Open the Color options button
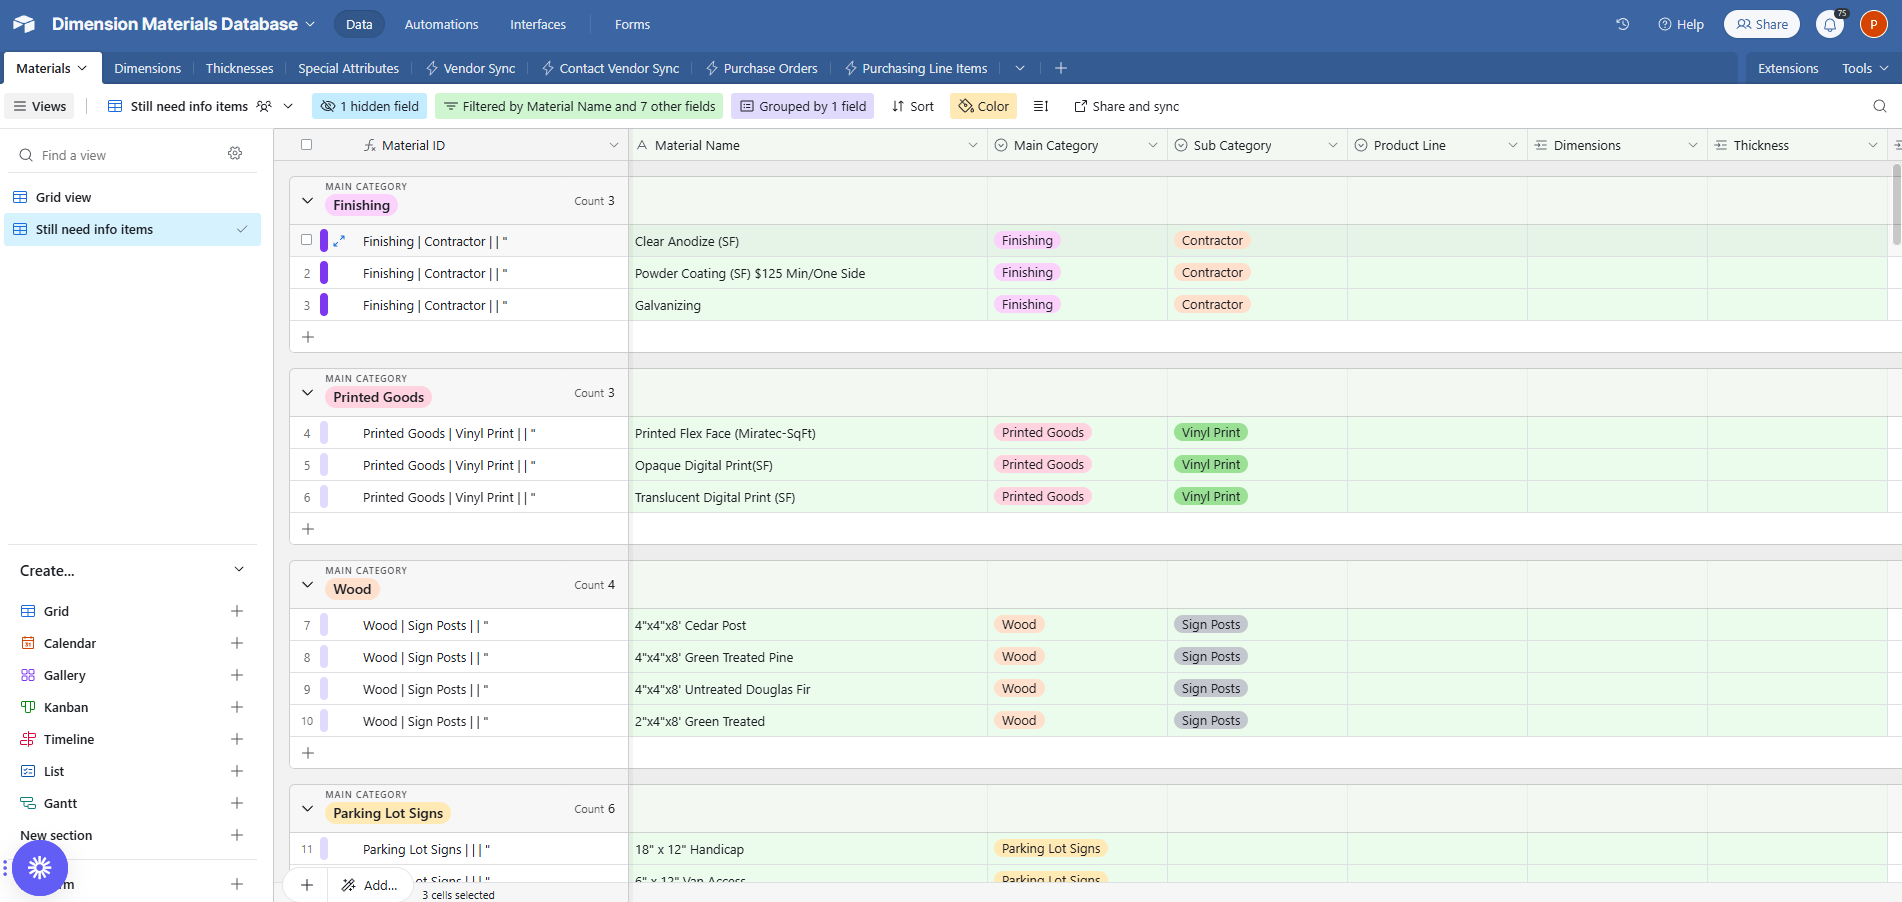This screenshot has width=1902, height=902. click(984, 106)
